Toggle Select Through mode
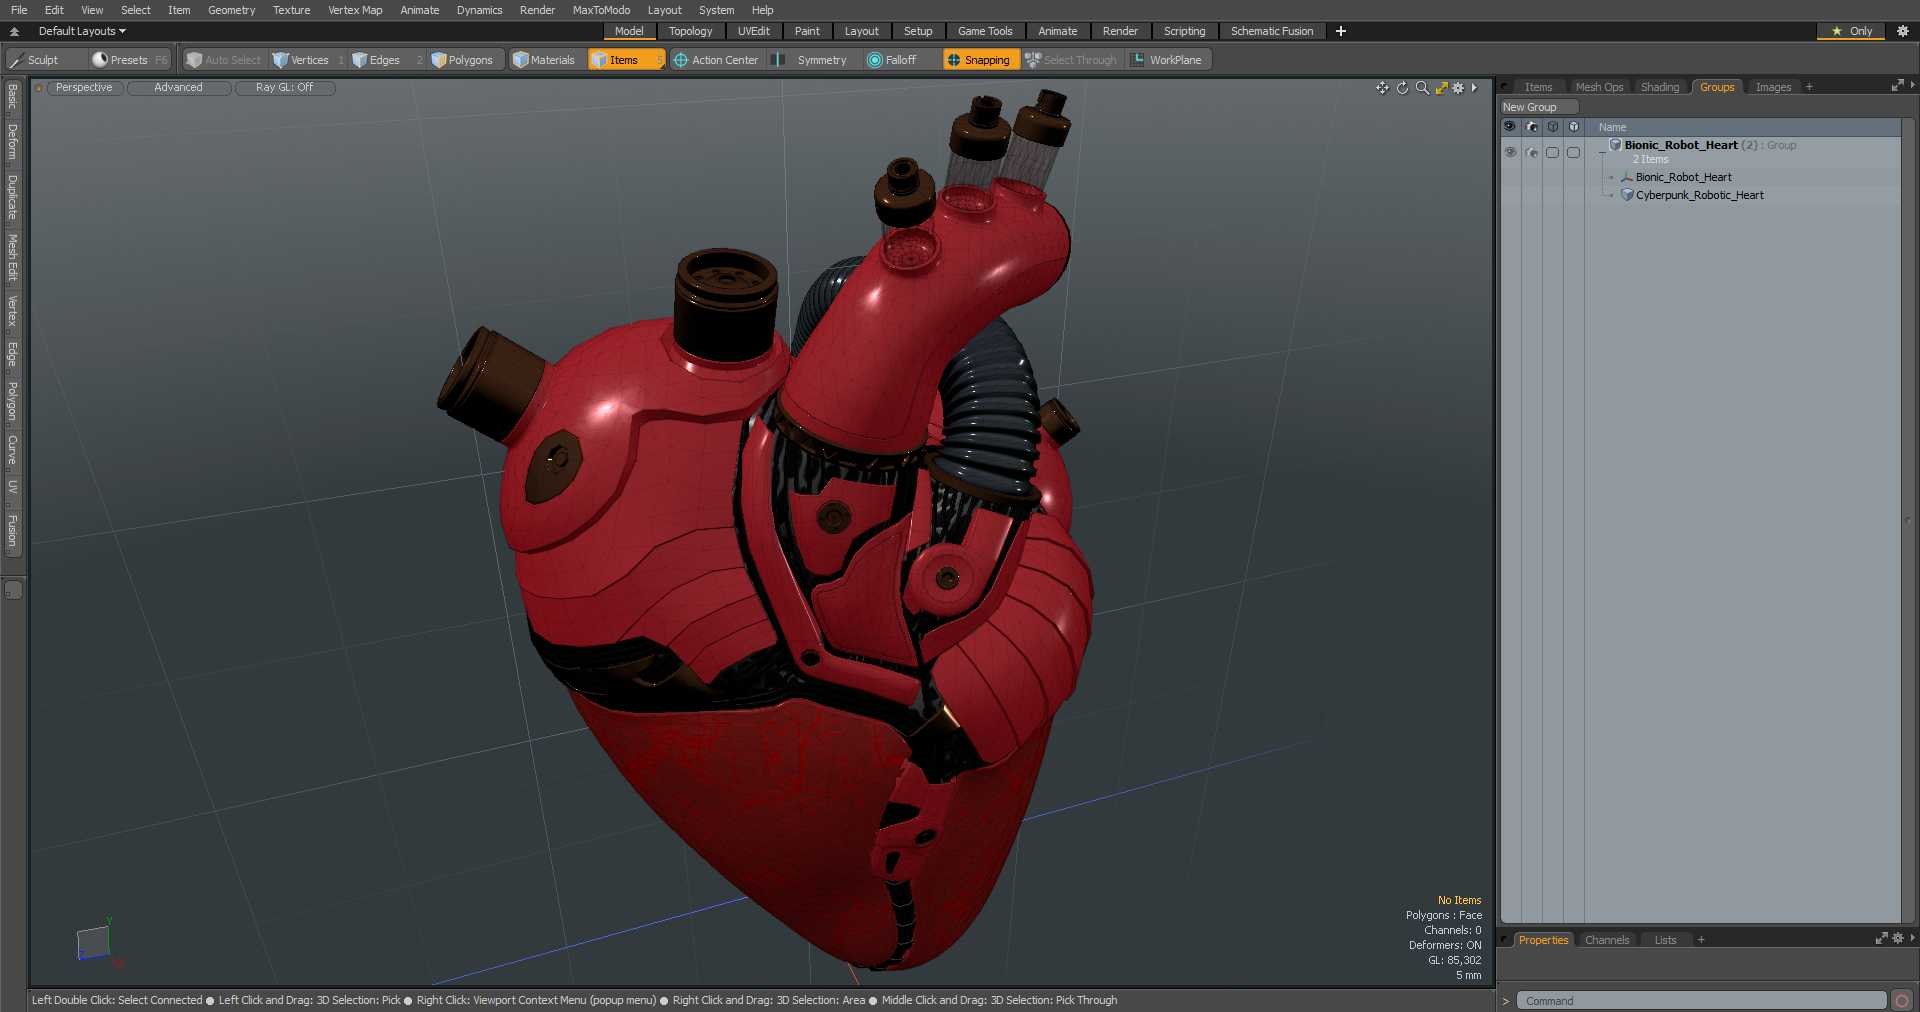 pyautogui.click(x=1072, y=60)
